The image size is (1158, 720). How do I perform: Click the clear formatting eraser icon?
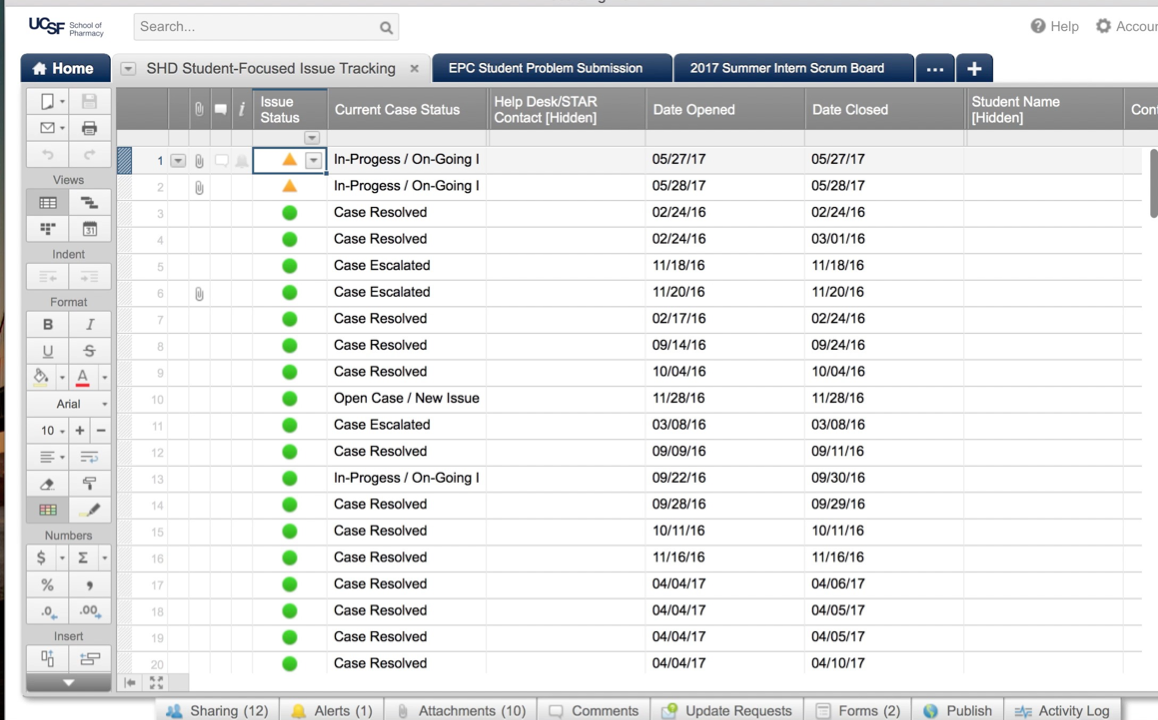[x=47, y=484]
